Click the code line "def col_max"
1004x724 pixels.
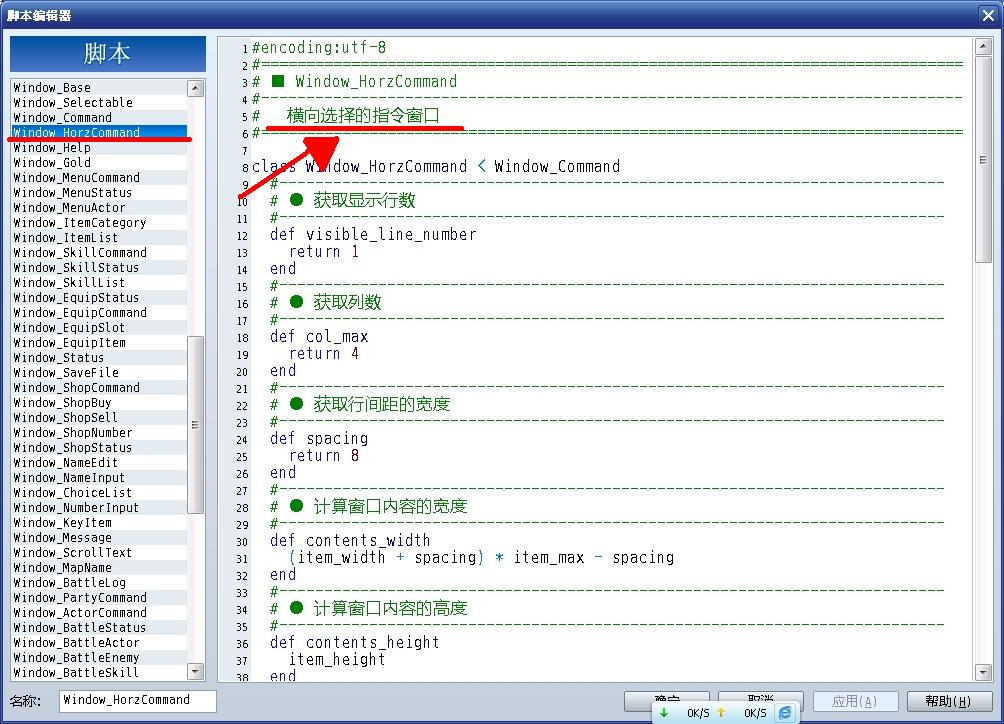tap(319, 337)
